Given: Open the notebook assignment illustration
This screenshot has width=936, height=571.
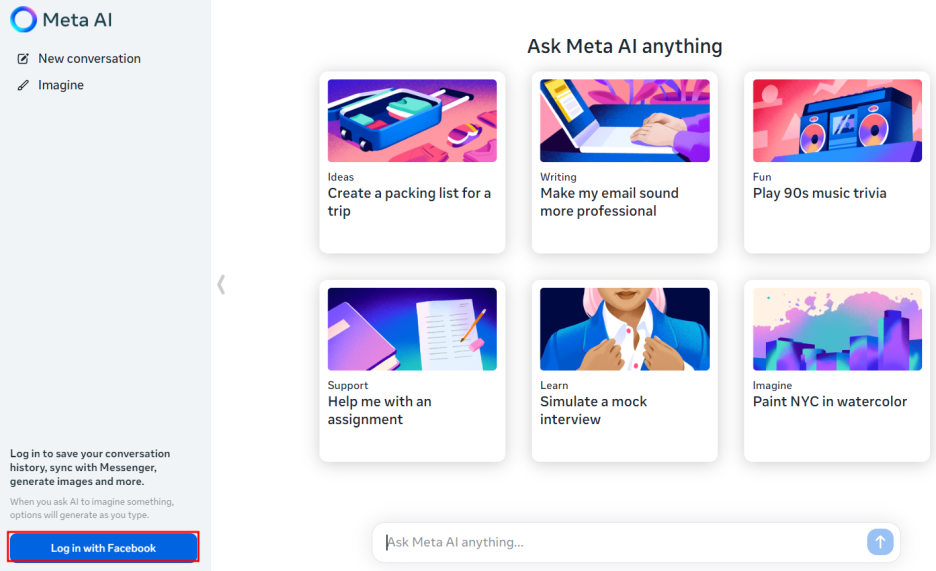Looking at the screenshot, I should [412, 329].
